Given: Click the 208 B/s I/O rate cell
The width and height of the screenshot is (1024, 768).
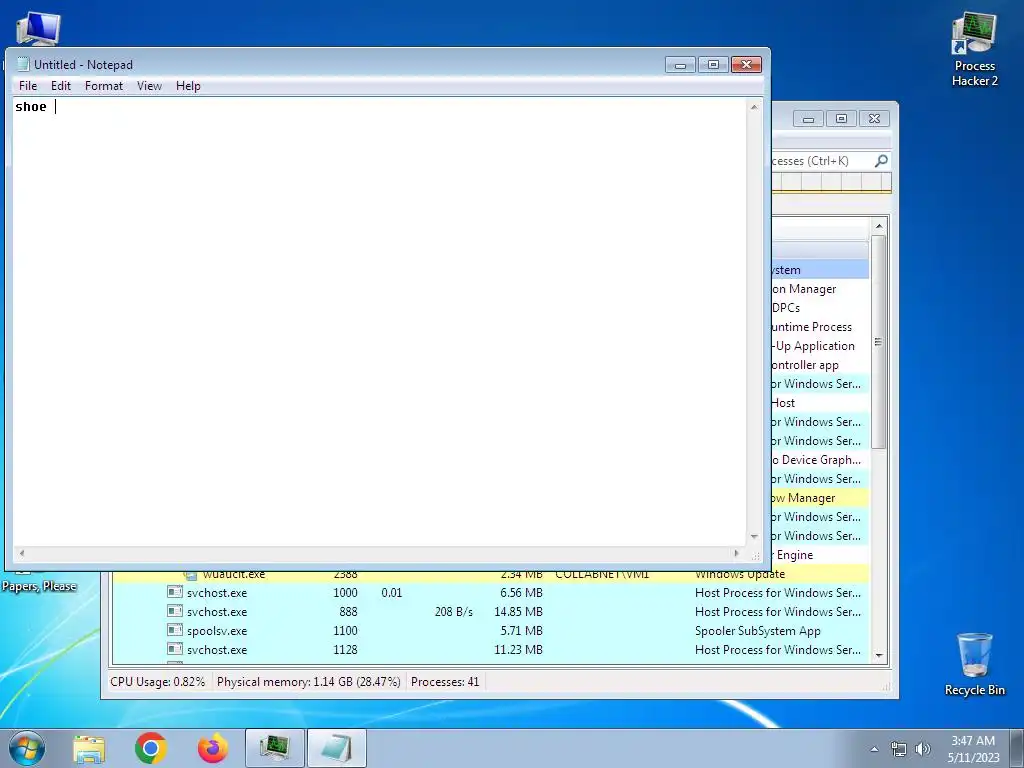Looking at the screenshot, I should pyautogui.click(x=453, y=611).
